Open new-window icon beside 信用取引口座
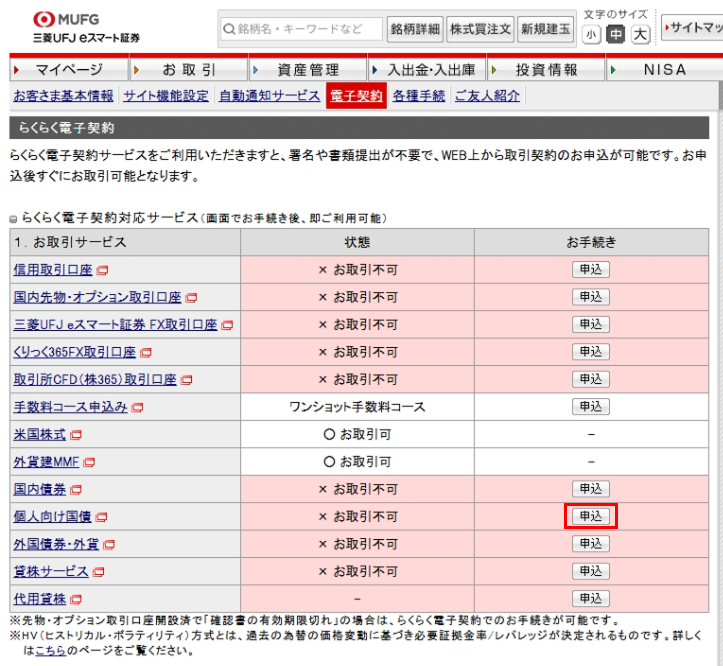Image resolution: width=723 pixels, height=666 pixels. pos(102,270)
